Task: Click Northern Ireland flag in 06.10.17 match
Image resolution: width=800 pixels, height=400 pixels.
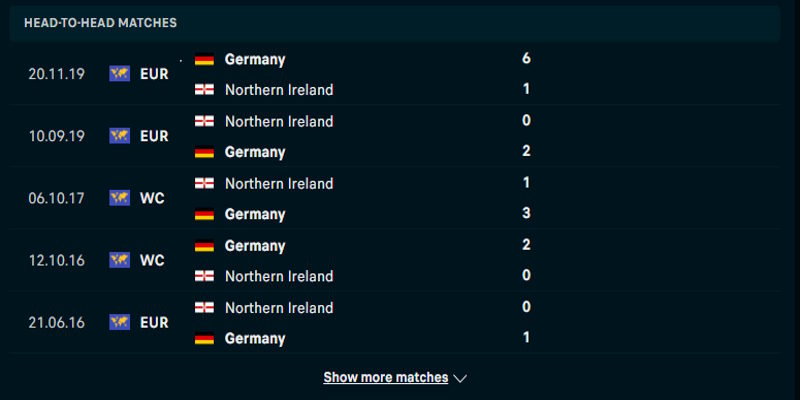Action: click(204, 184)
